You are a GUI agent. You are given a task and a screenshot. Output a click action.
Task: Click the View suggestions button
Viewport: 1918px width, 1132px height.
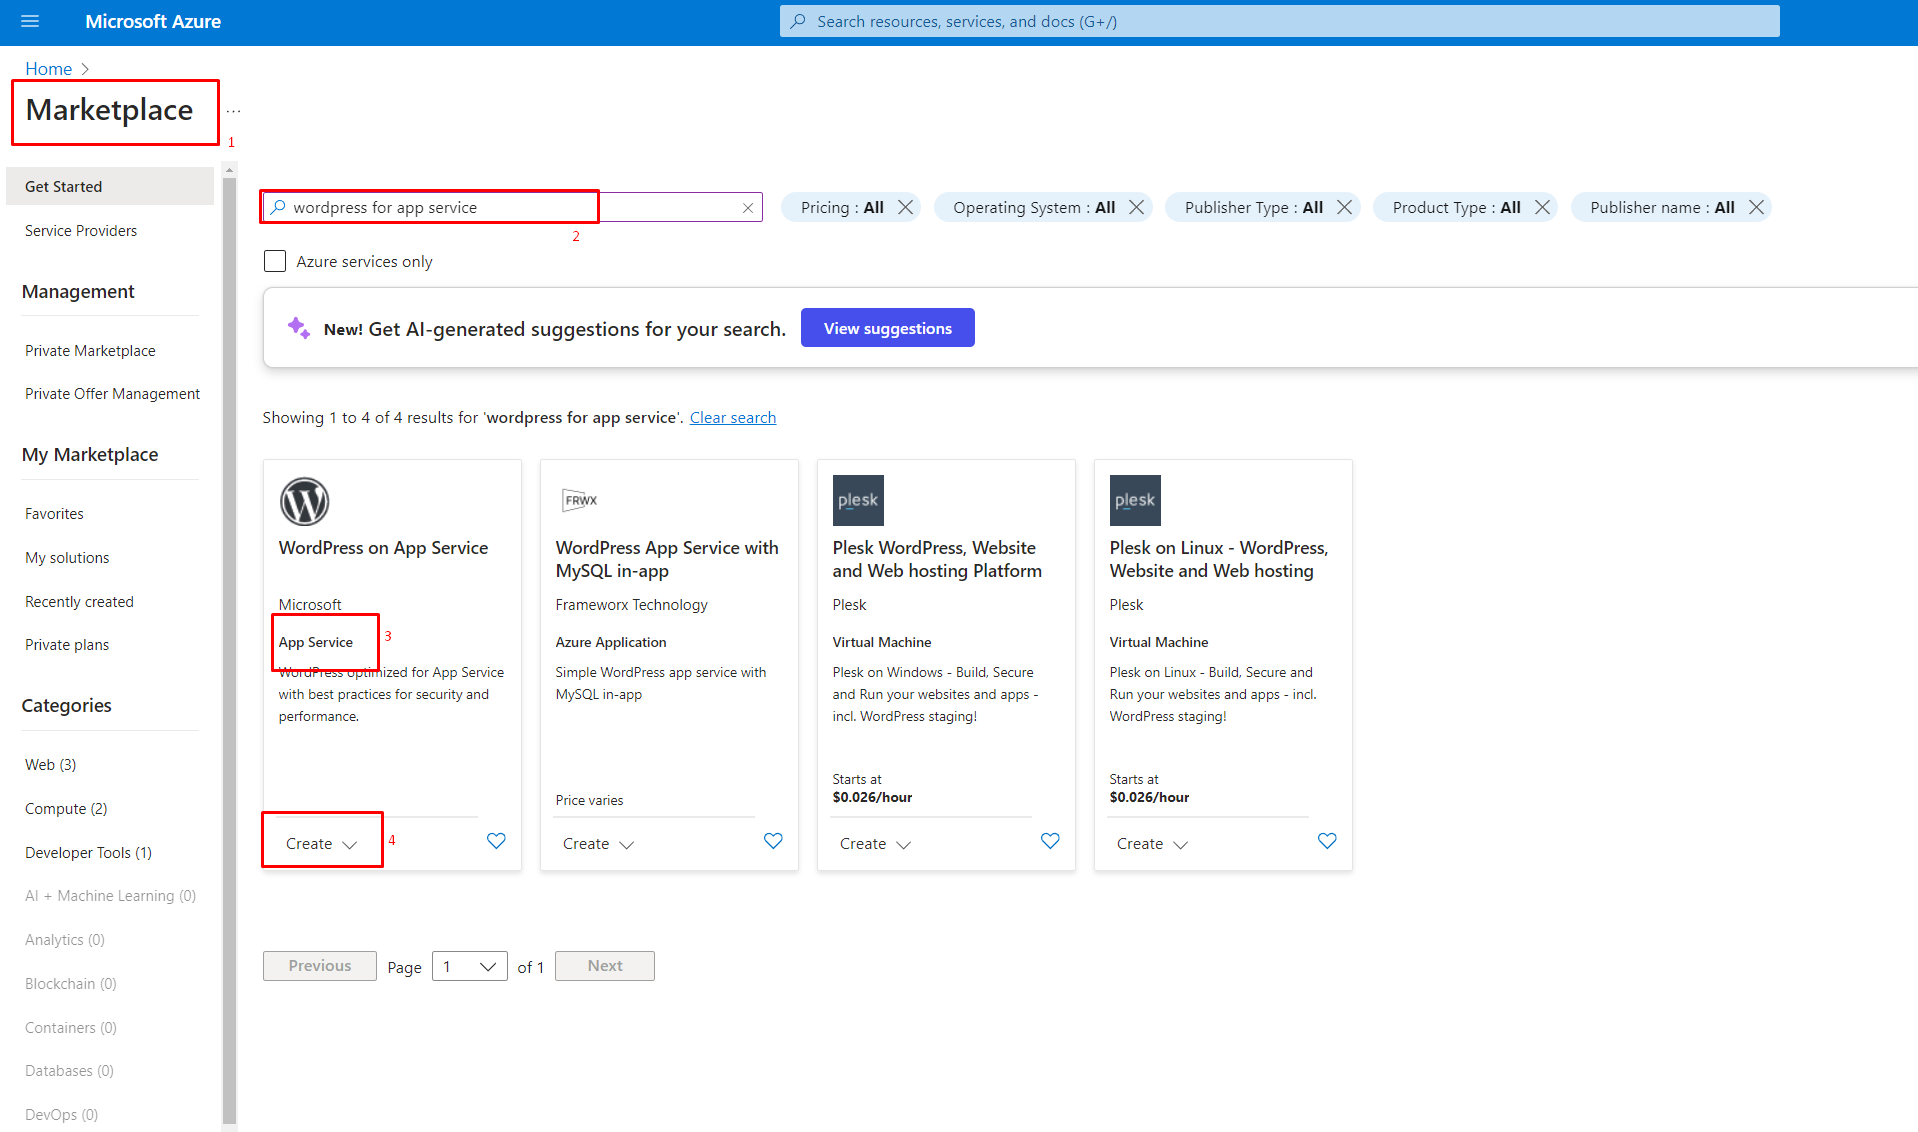pyautogui.click(x=887, y=328)
